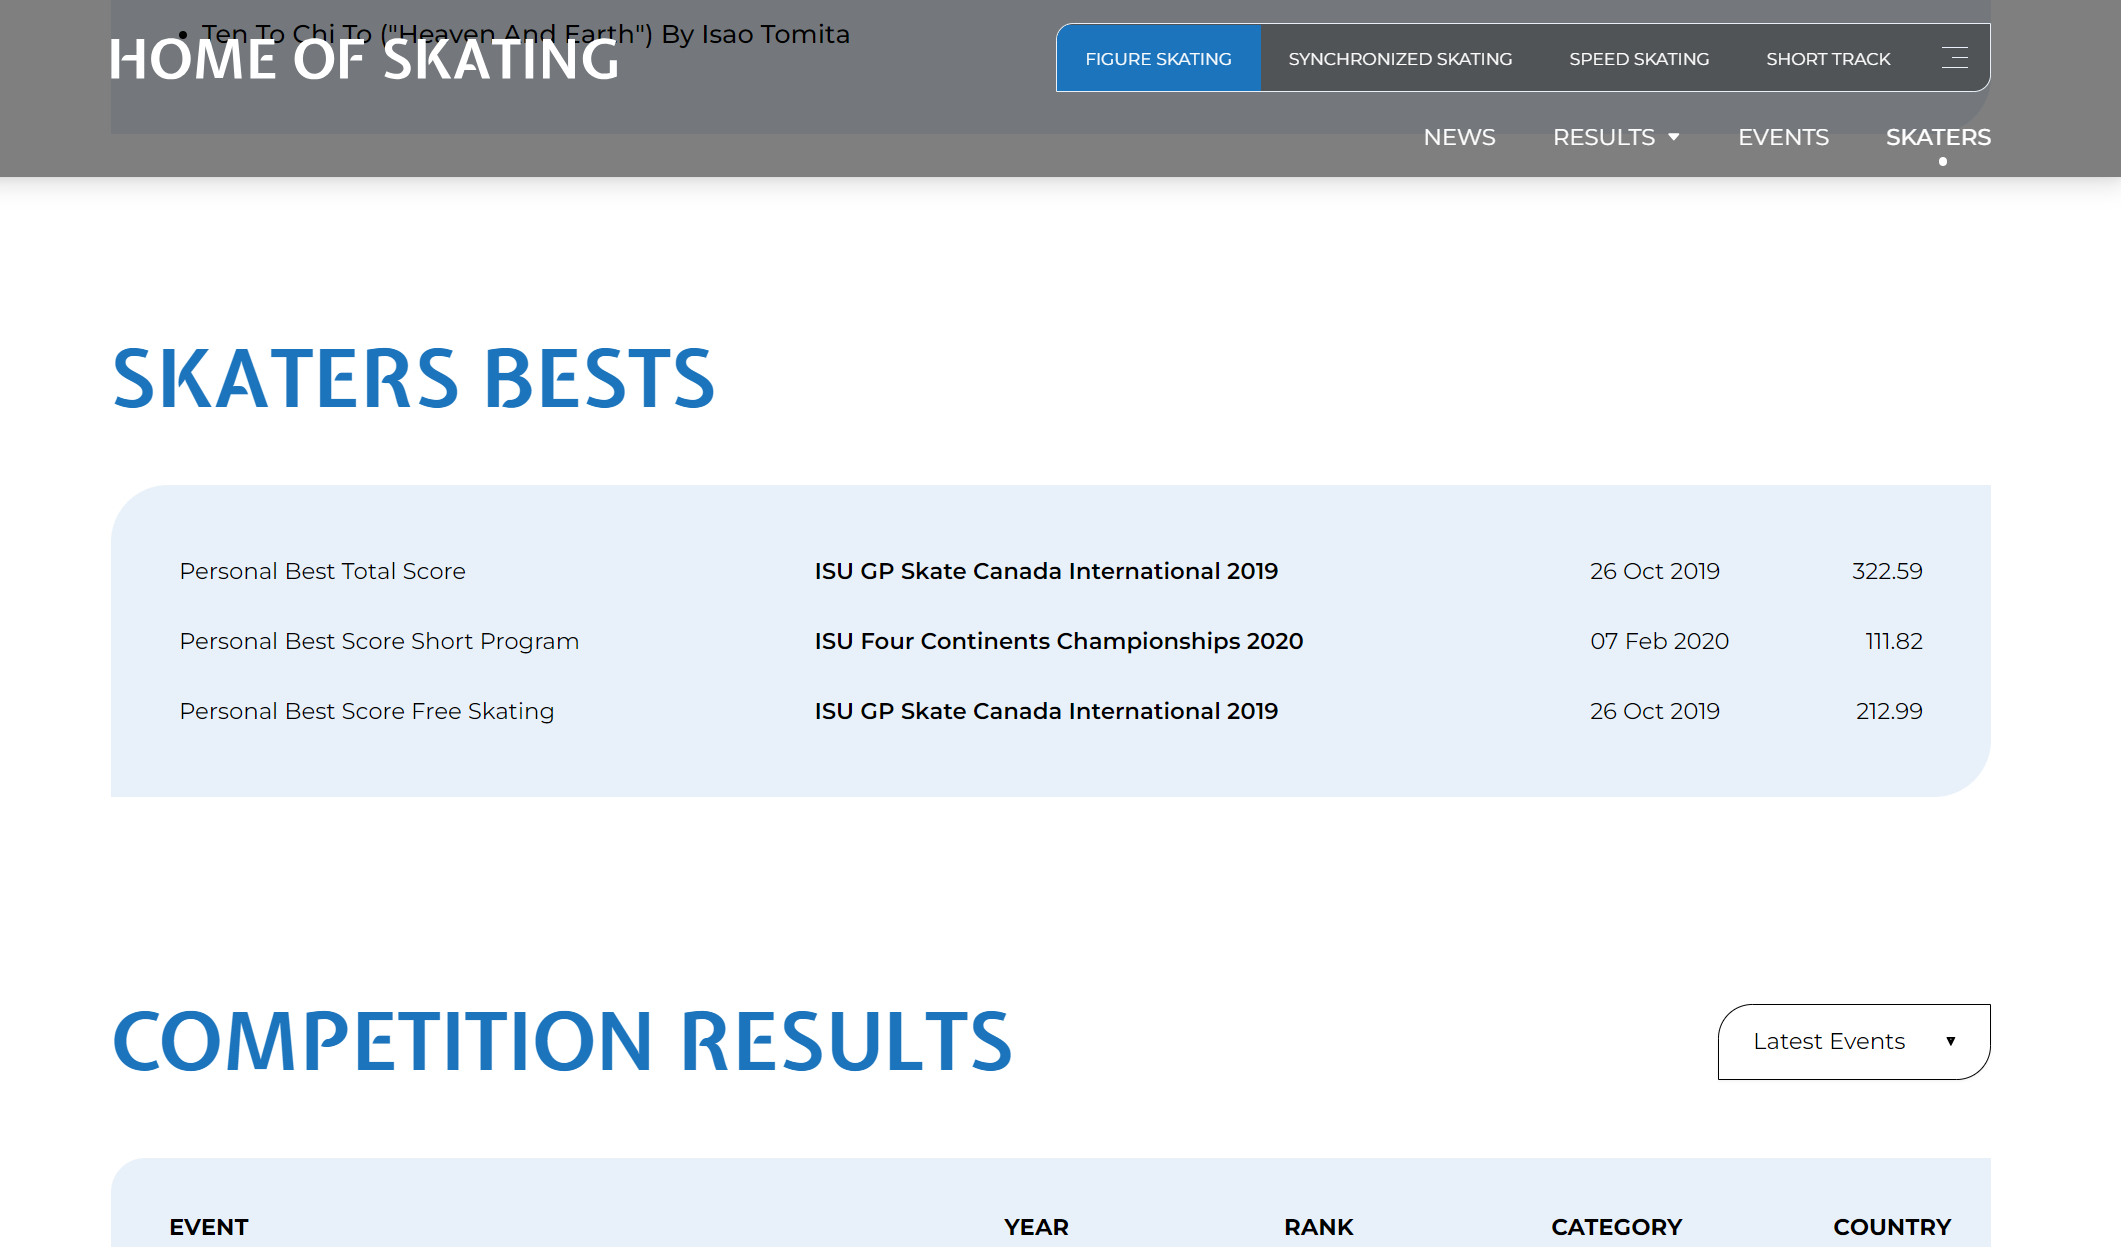Click the Skaters Bests heading

[x=413, y=379]
